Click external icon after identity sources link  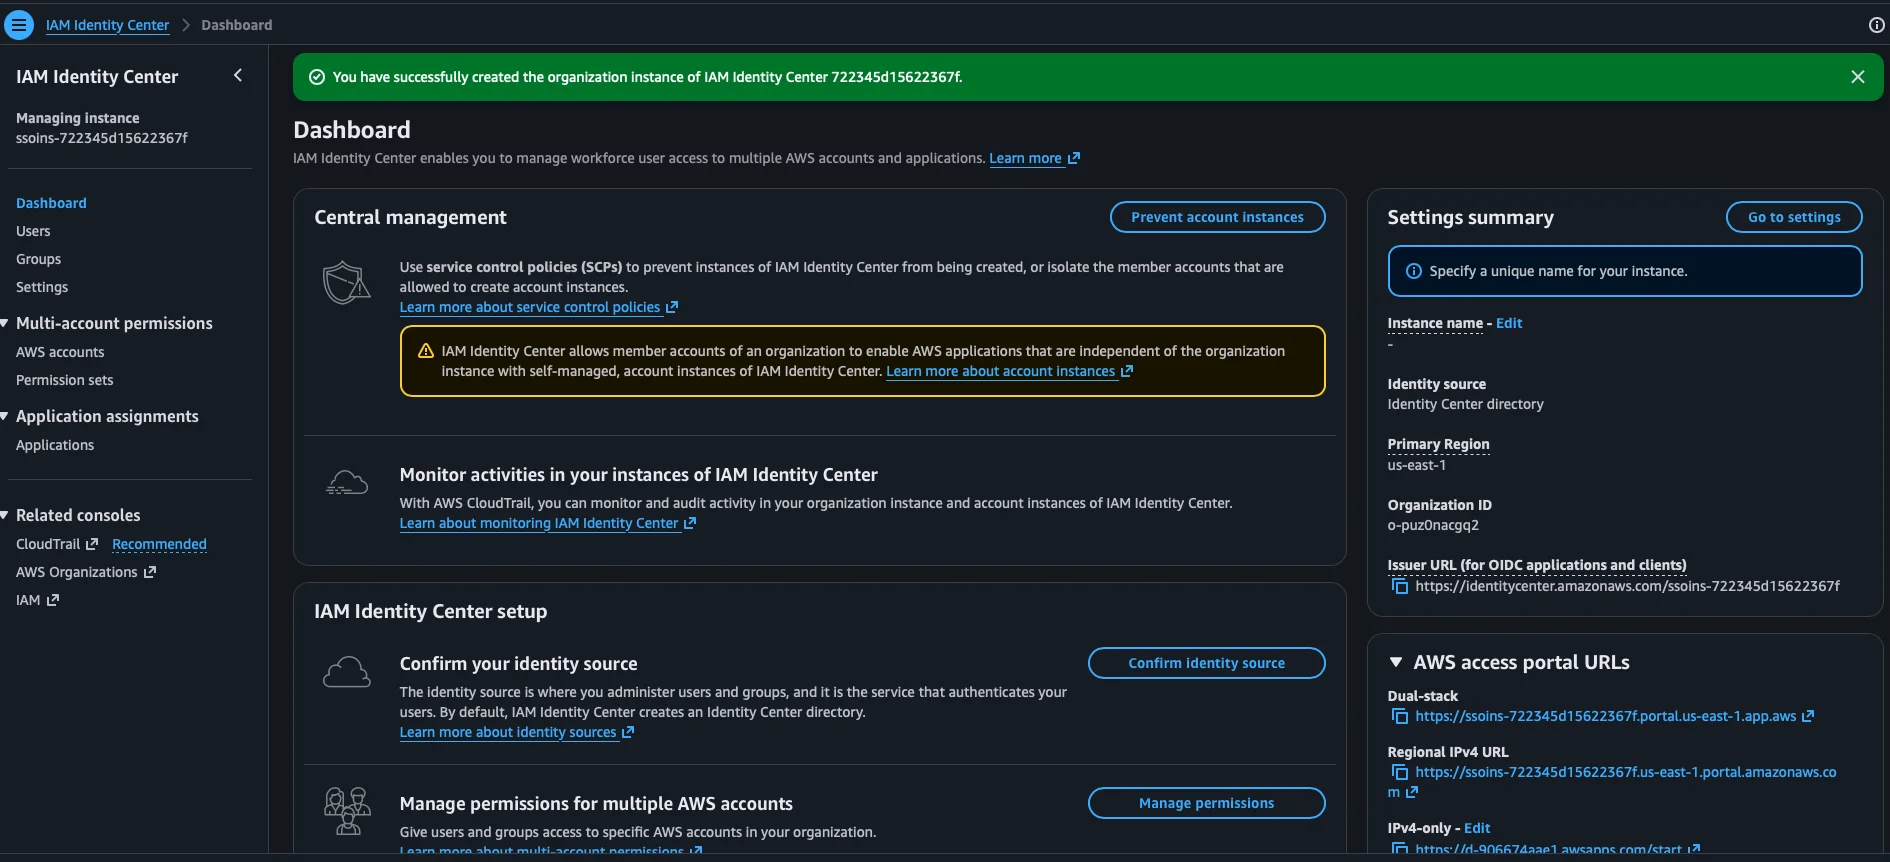click(x=628, y=732)
